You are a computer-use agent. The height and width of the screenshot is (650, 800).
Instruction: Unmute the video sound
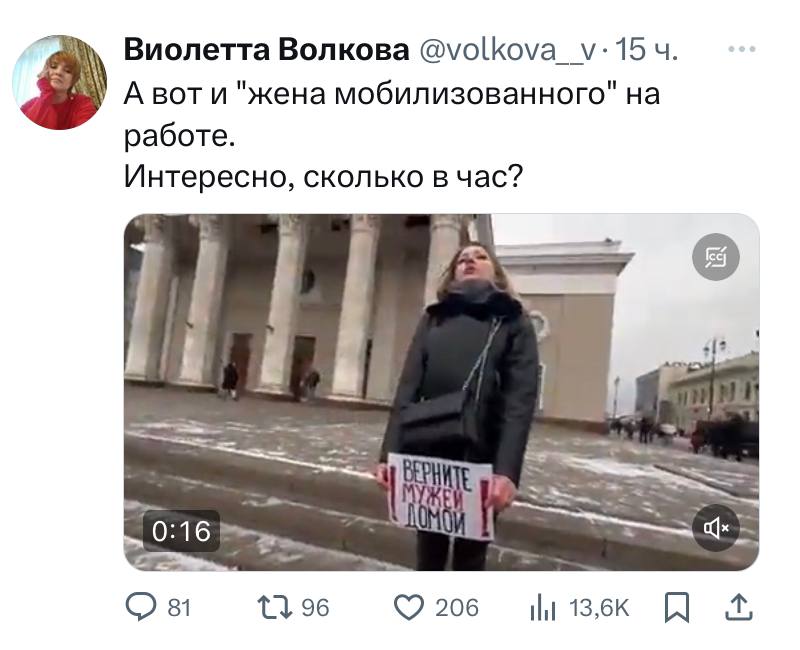716,528
